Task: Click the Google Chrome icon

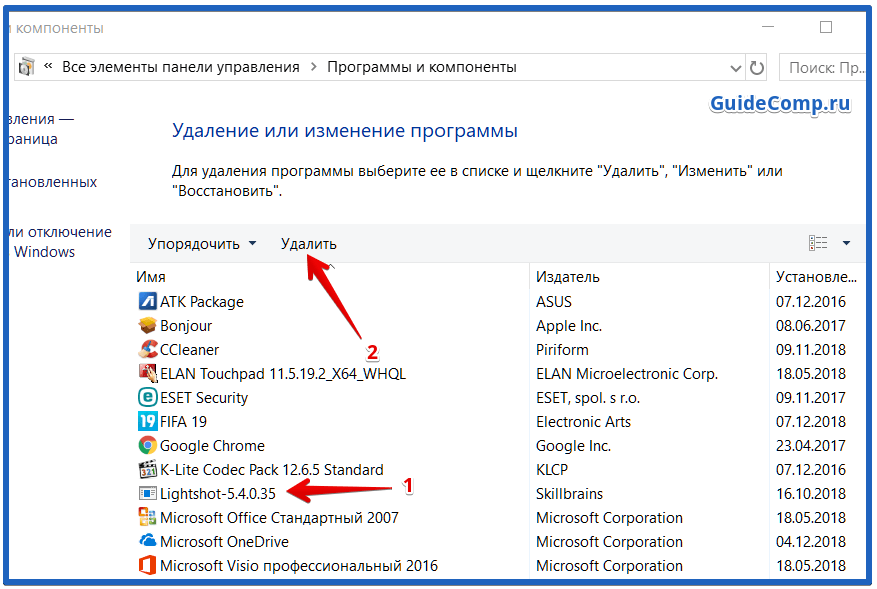Action: 147,446
